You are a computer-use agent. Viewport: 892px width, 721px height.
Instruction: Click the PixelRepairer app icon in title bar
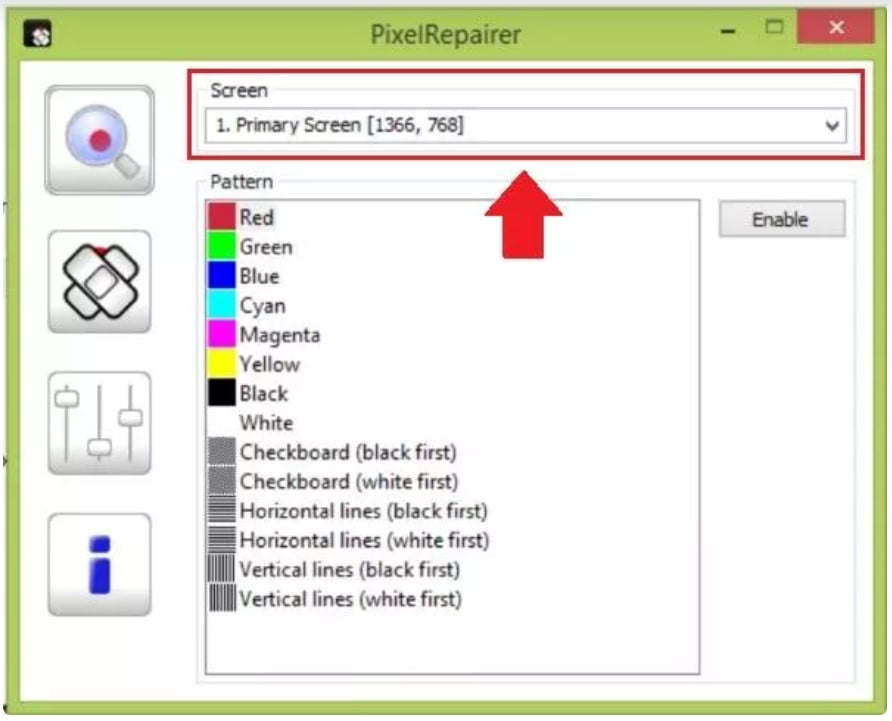[38, 34]
